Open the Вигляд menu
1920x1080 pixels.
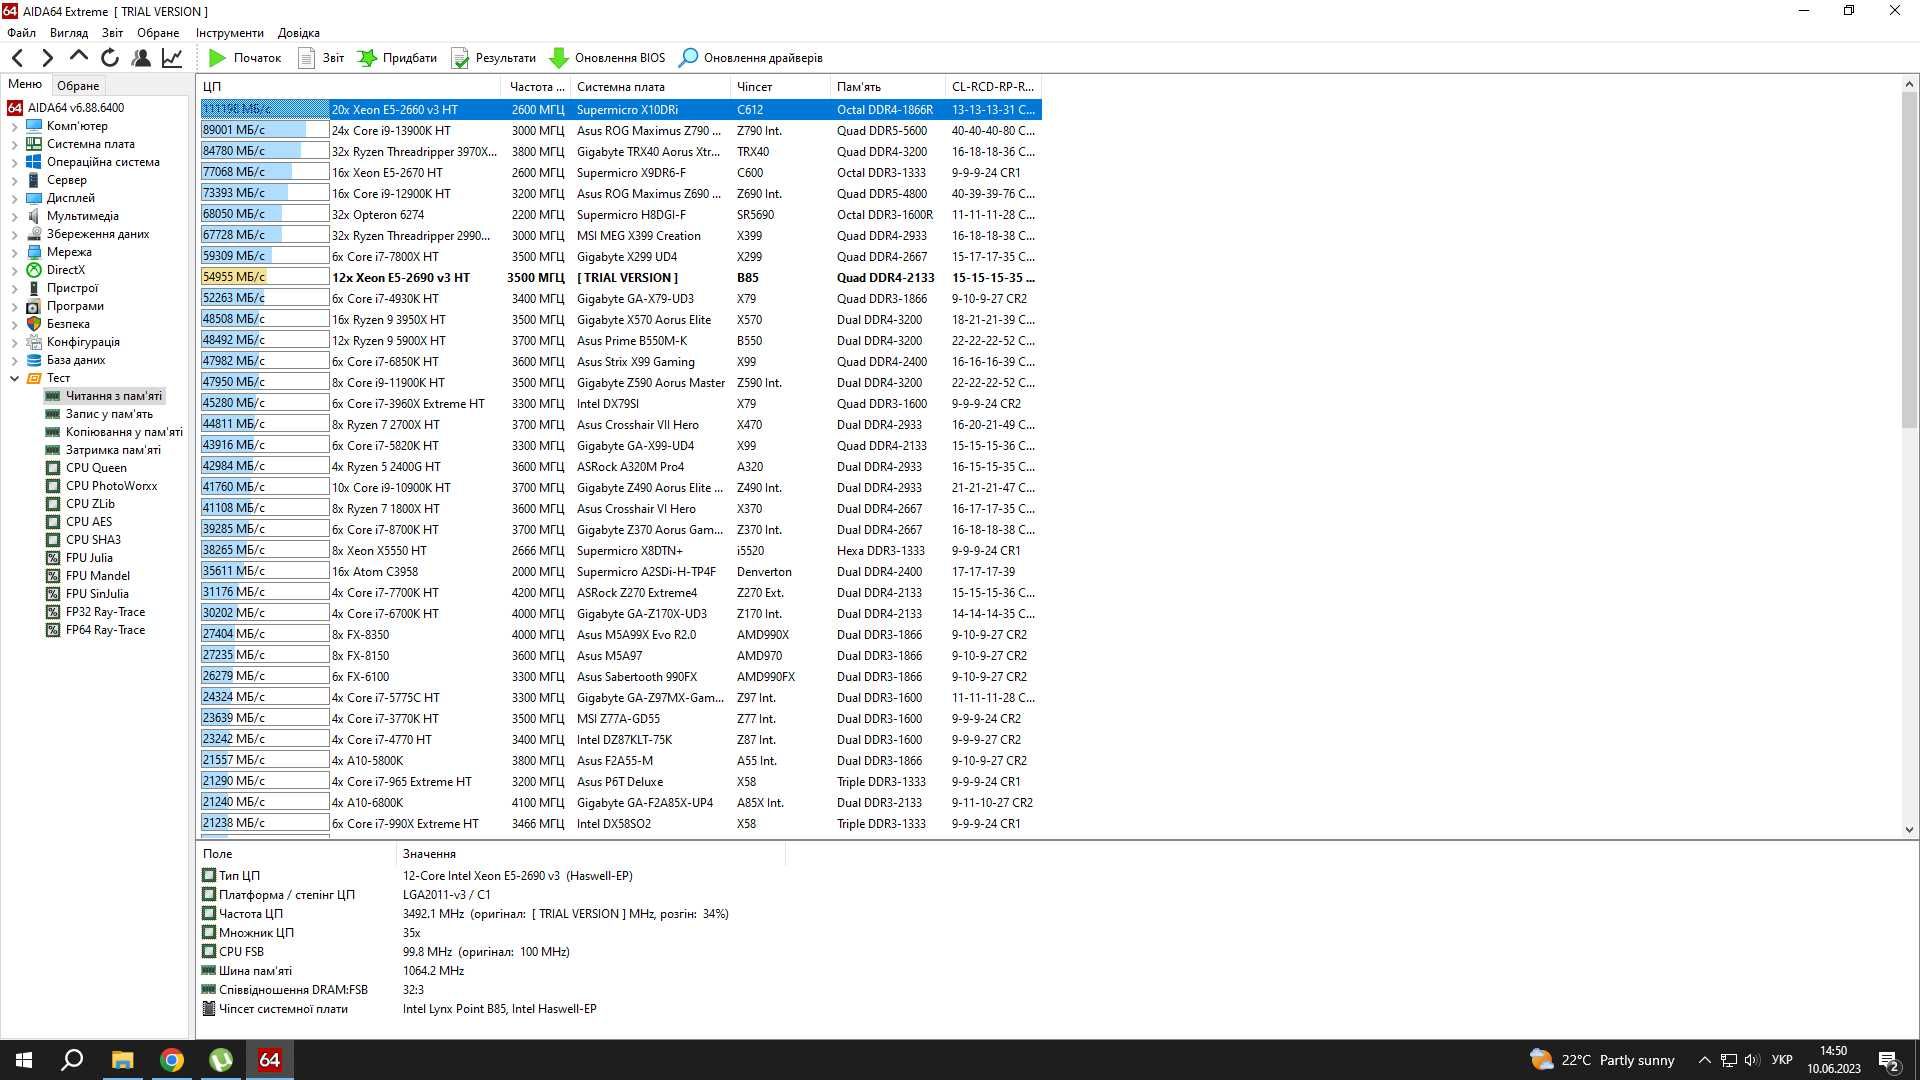[69, 33]
